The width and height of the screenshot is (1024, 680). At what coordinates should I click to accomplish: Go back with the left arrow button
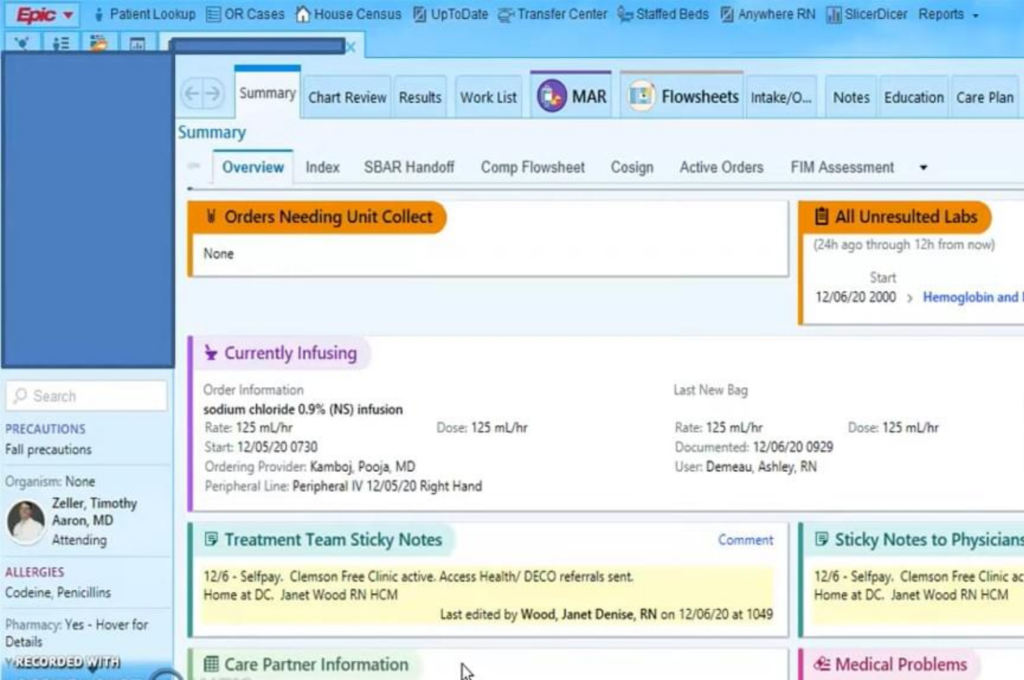pyautogui.click(x=192, y=93)
